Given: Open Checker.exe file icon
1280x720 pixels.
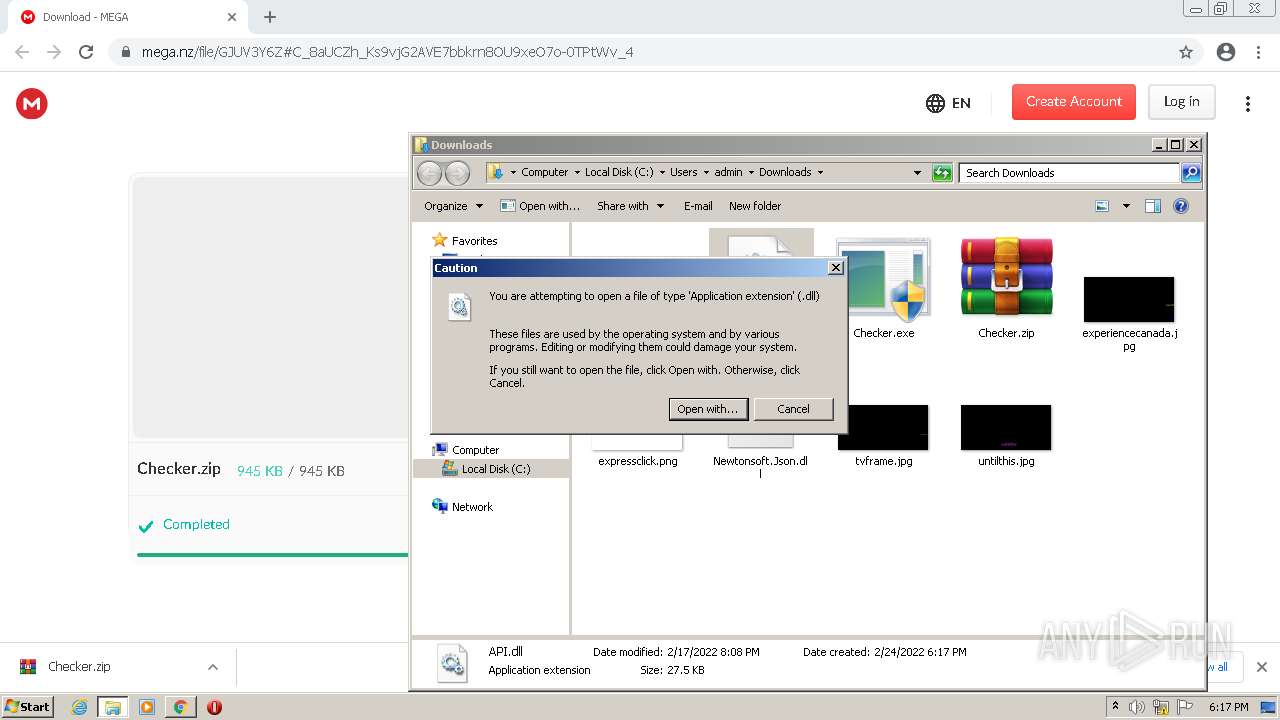Looking at the screenshot, I should click(883, 280).
